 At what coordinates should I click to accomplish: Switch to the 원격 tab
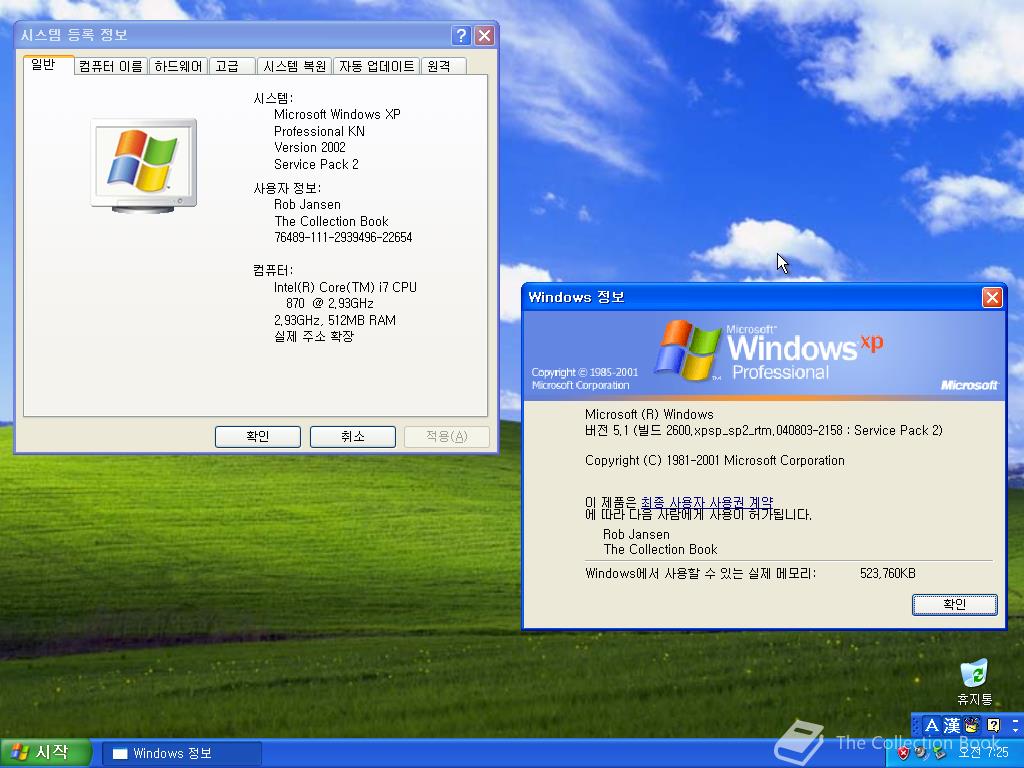pyautogui.click(x=443, y=66)
